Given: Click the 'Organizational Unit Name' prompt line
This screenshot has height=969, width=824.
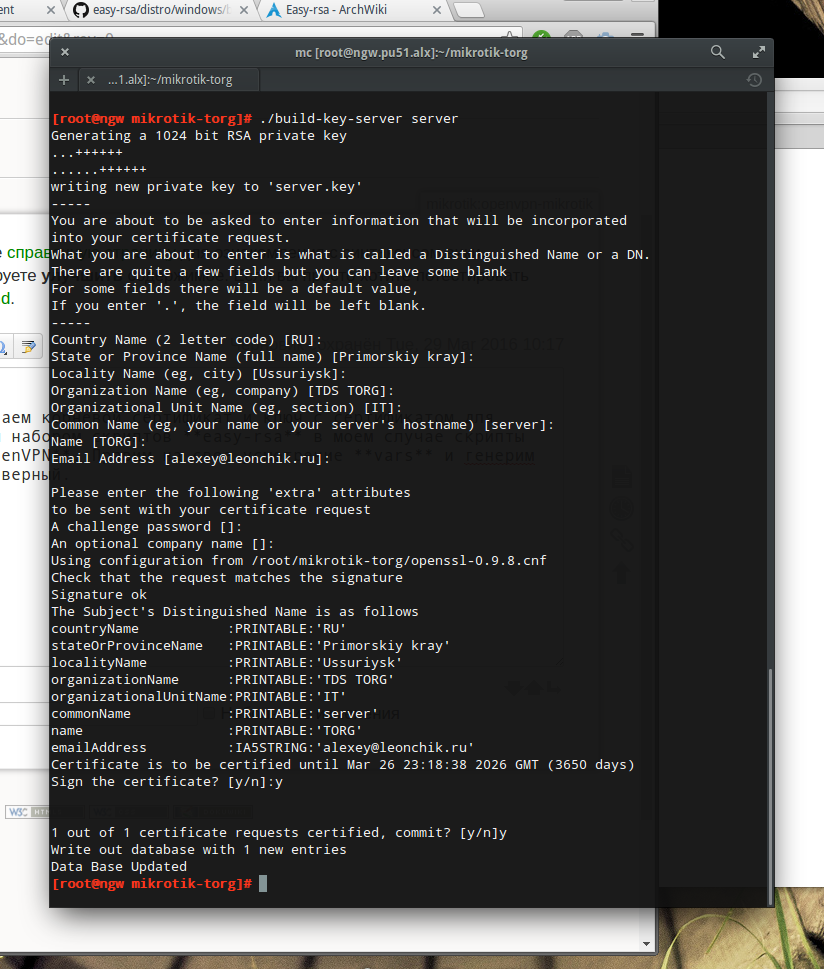Looking at the screenshot, I should pyautogui.click(x=226, y=408).
